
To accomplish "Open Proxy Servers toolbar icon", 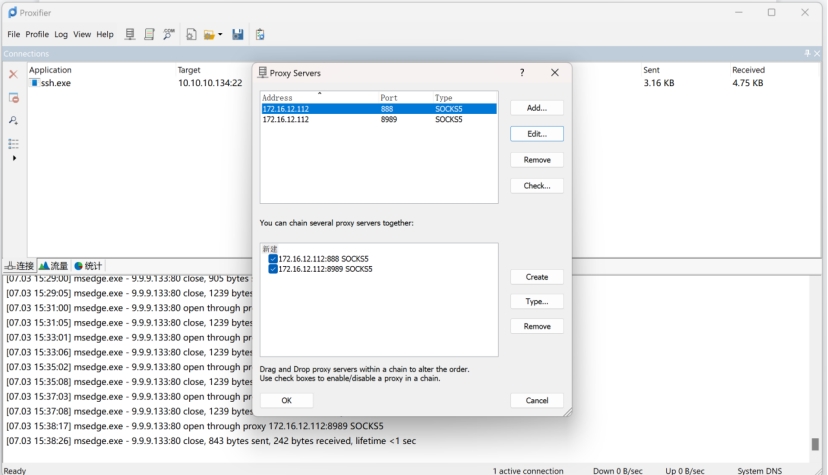I will (x=130, y=34).
